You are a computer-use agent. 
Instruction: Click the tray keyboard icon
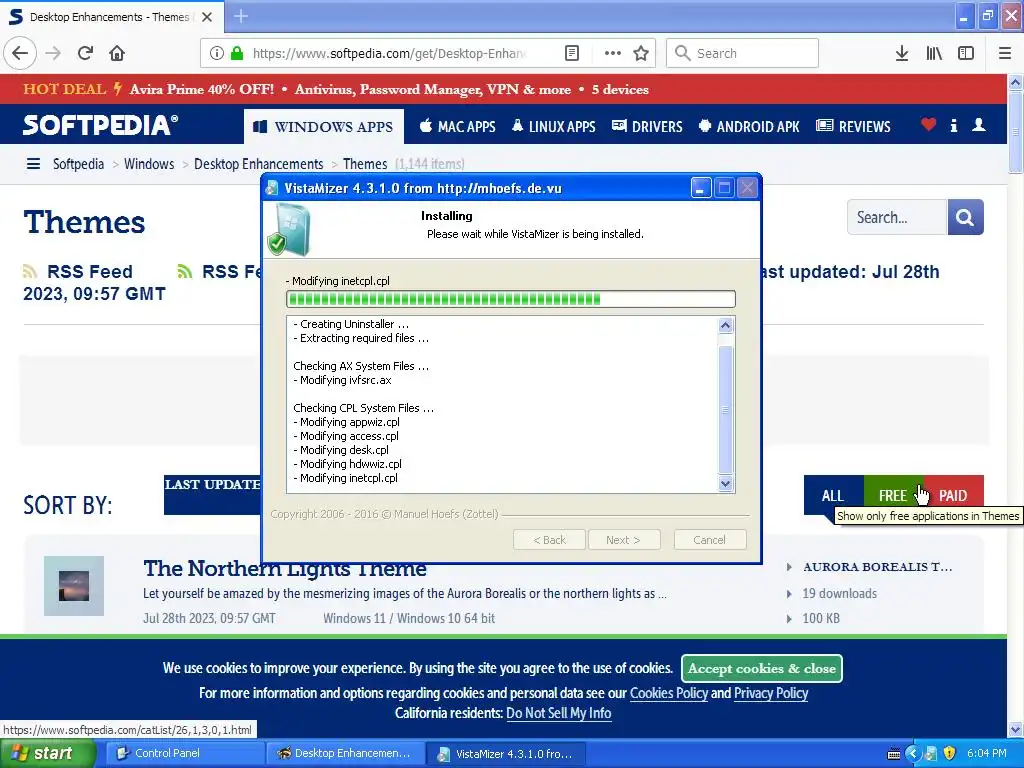tap(894, 754)
